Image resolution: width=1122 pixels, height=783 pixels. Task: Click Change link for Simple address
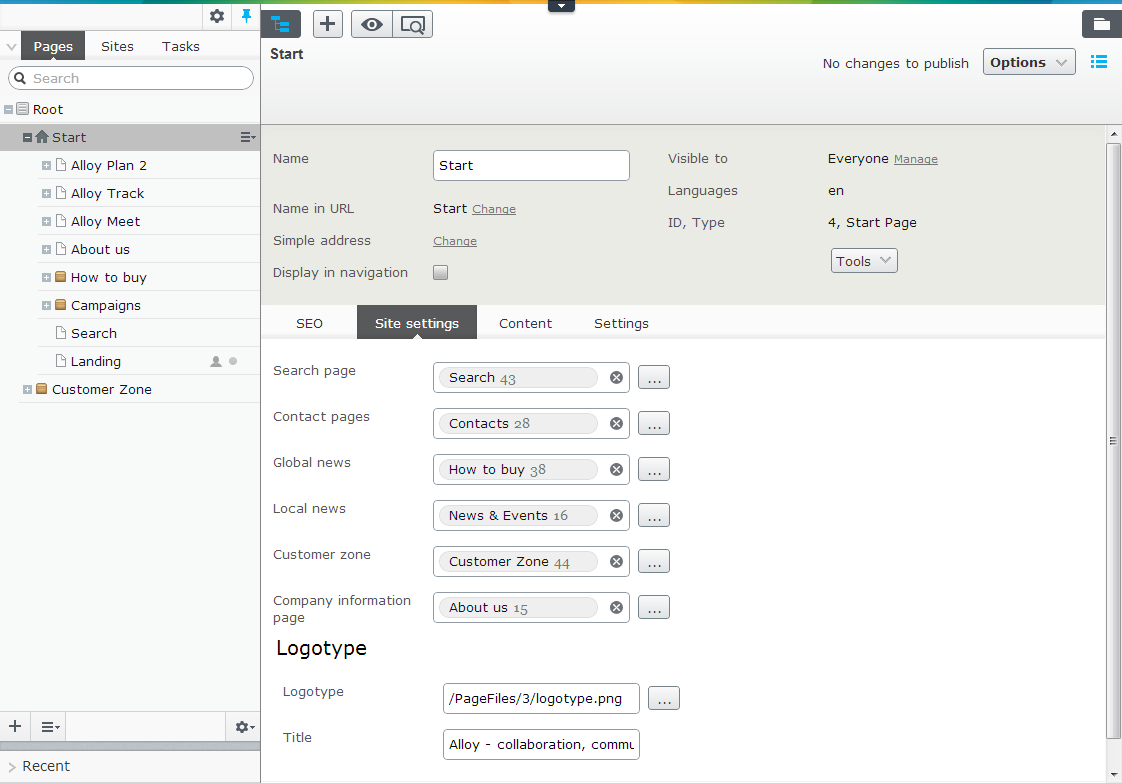point(454,241)
